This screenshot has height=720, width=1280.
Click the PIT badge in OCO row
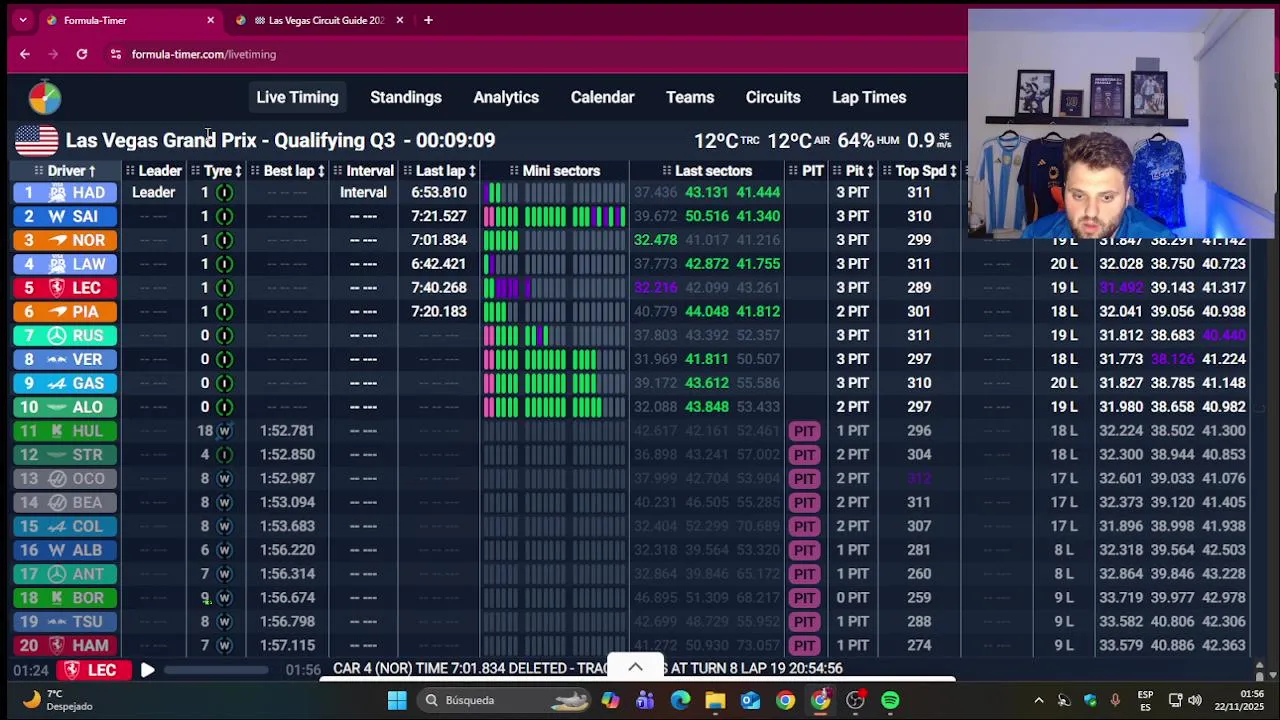pyautogui.click(x=804, y=478)
